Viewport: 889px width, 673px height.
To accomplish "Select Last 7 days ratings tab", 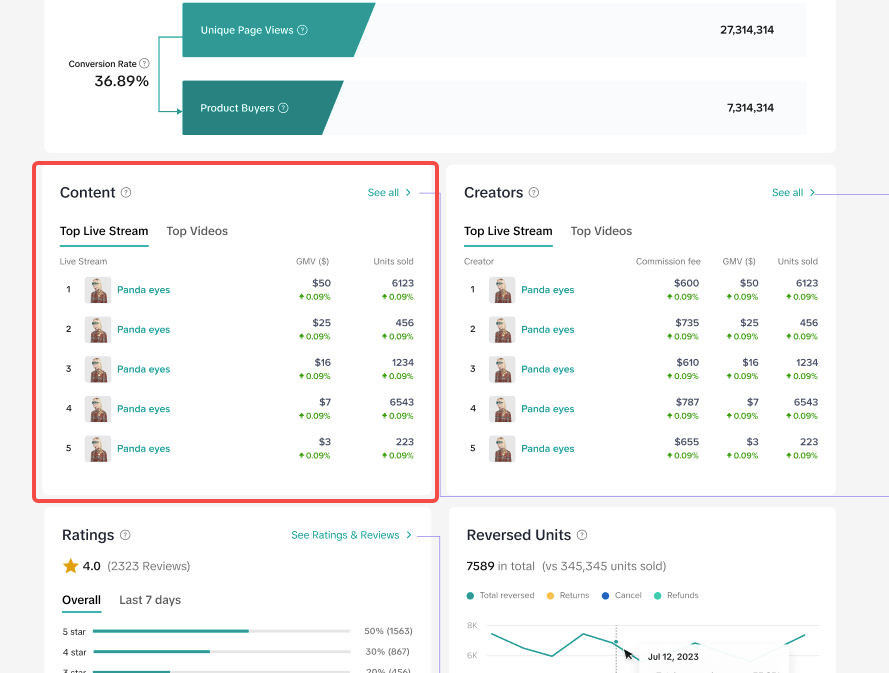I will [150, 600].
